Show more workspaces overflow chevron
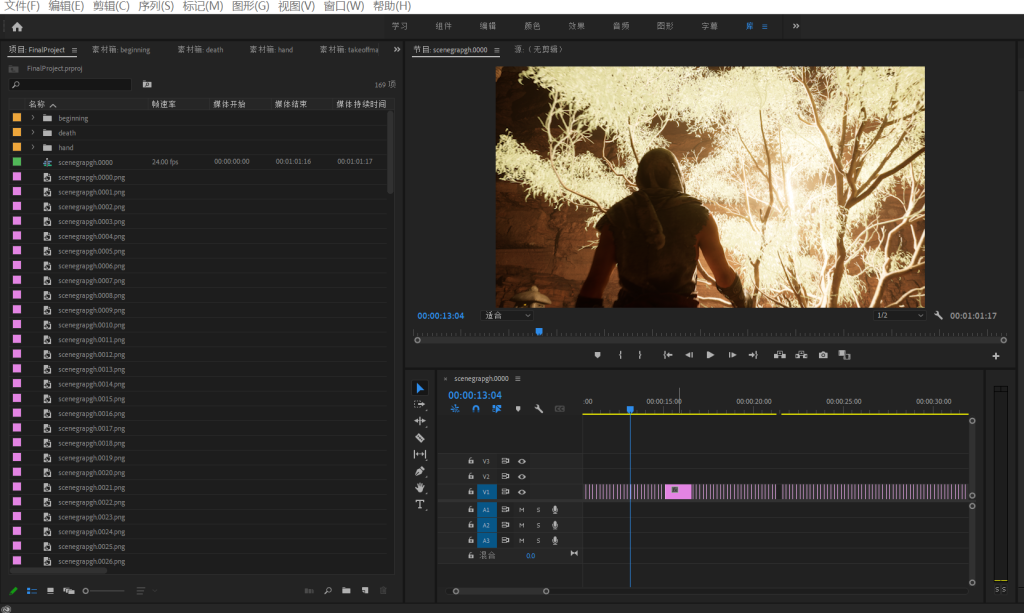The height and width of the screenshot is (613, 1024). point(795,26)
